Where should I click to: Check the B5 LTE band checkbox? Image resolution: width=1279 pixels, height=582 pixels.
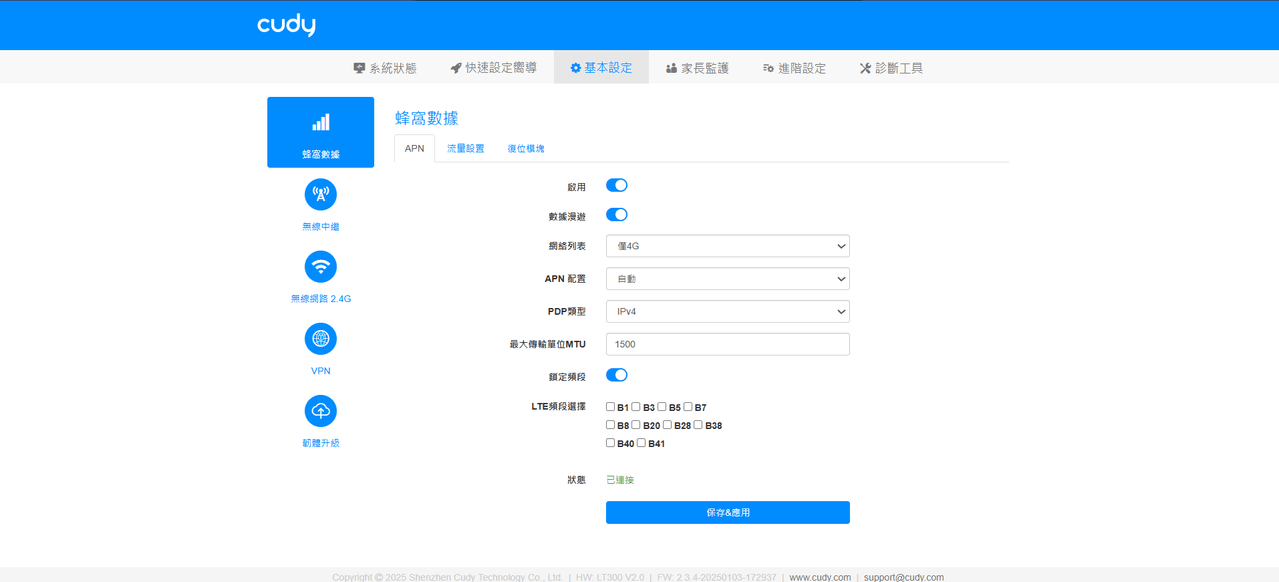click(x=662, y=407)
